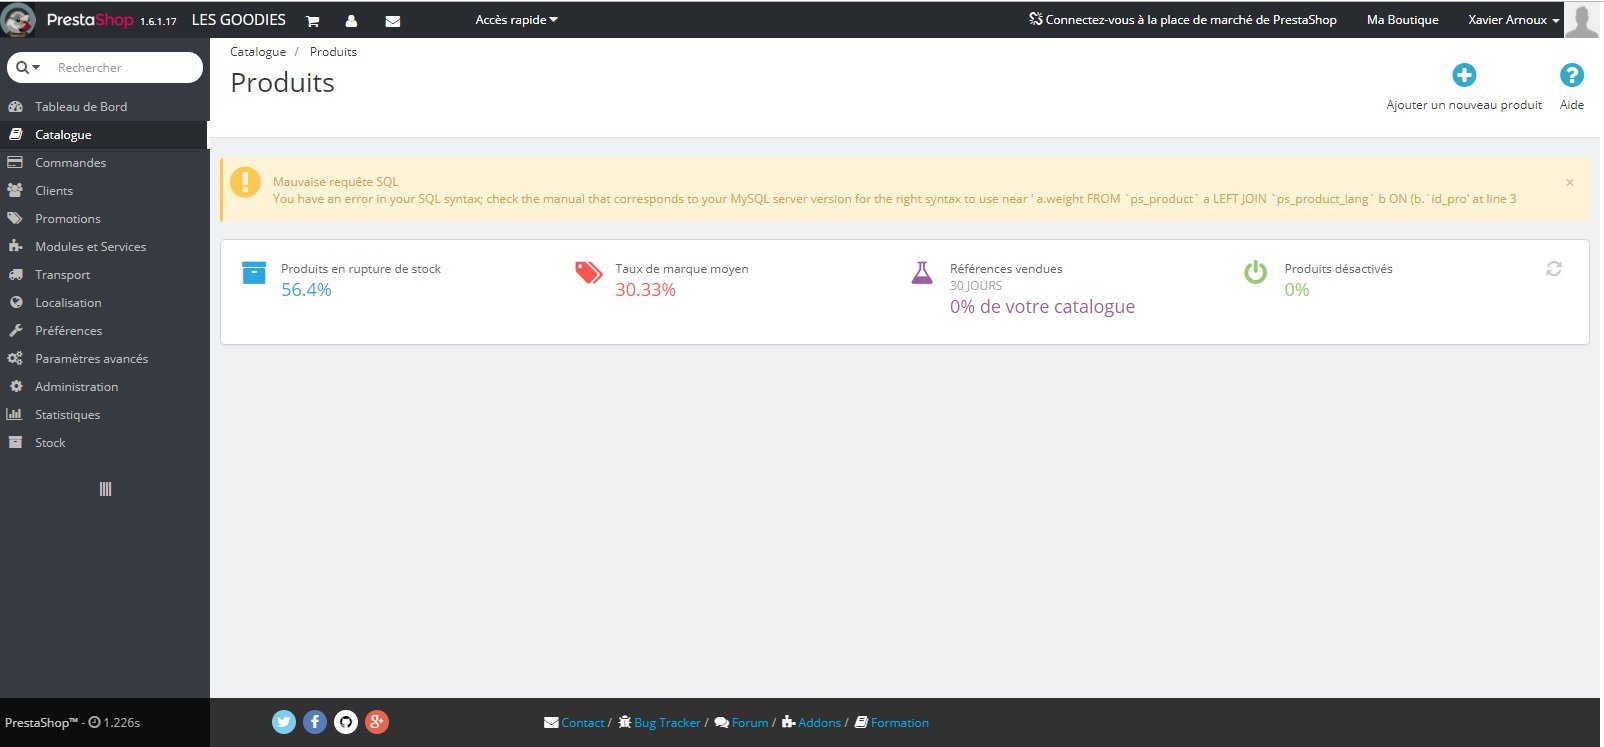Open the Google Plus icon in footer
The width and height of the screenshot is (1604, 747).
pyautogui.click(x=377, y=722)
